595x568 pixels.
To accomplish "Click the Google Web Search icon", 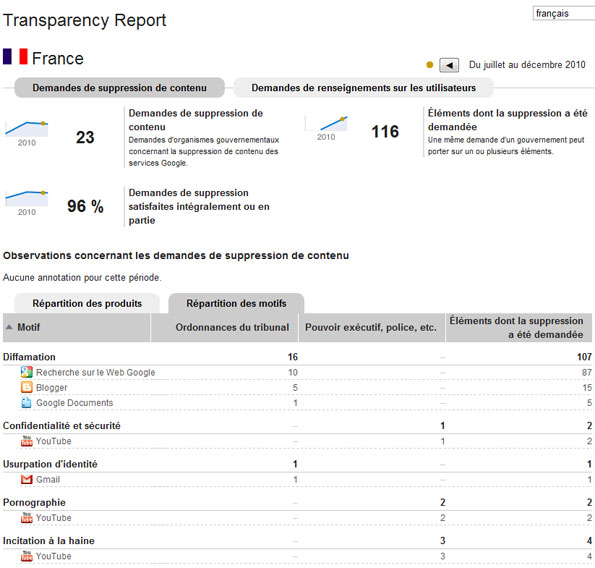I will click(27, 372).
